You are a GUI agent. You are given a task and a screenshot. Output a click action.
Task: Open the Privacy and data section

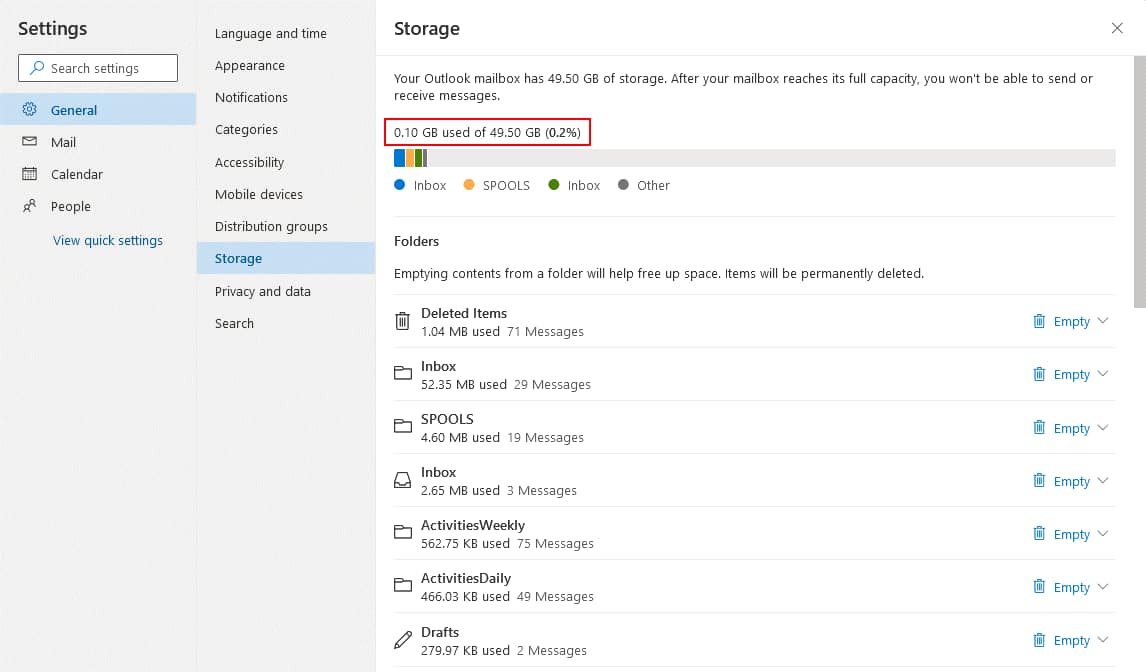pyautogui.click(x=262, y=291)
